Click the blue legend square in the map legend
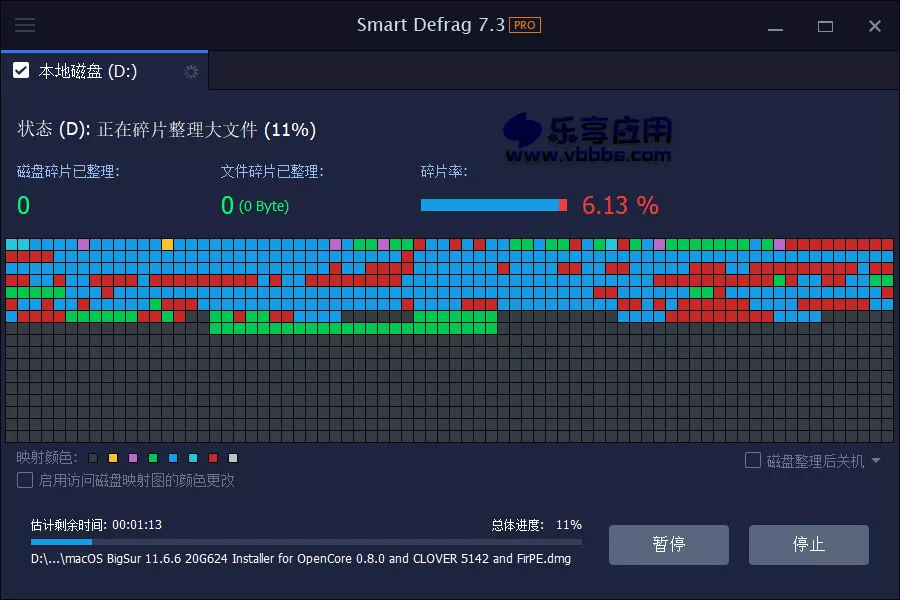This screenshot has height=600, width=900. 171,458
